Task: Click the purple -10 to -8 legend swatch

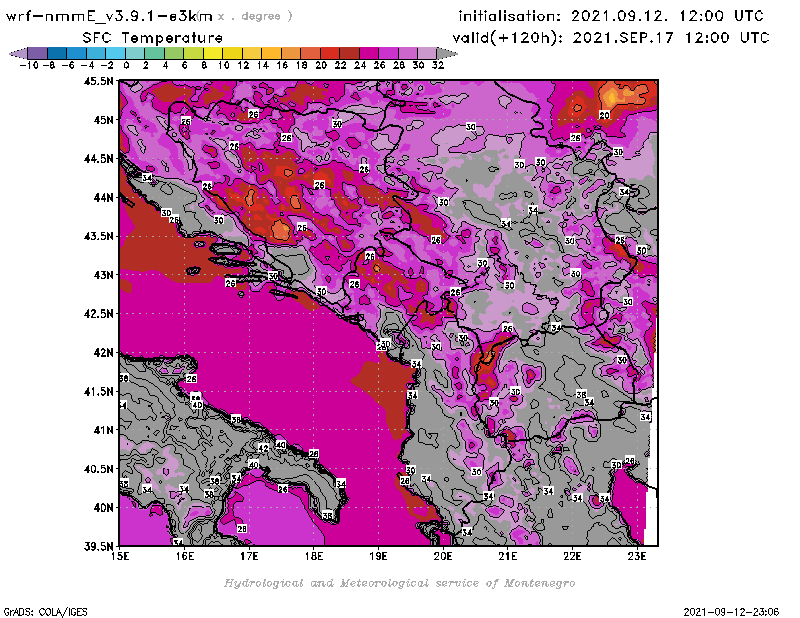Action: (x=38, y=53)
